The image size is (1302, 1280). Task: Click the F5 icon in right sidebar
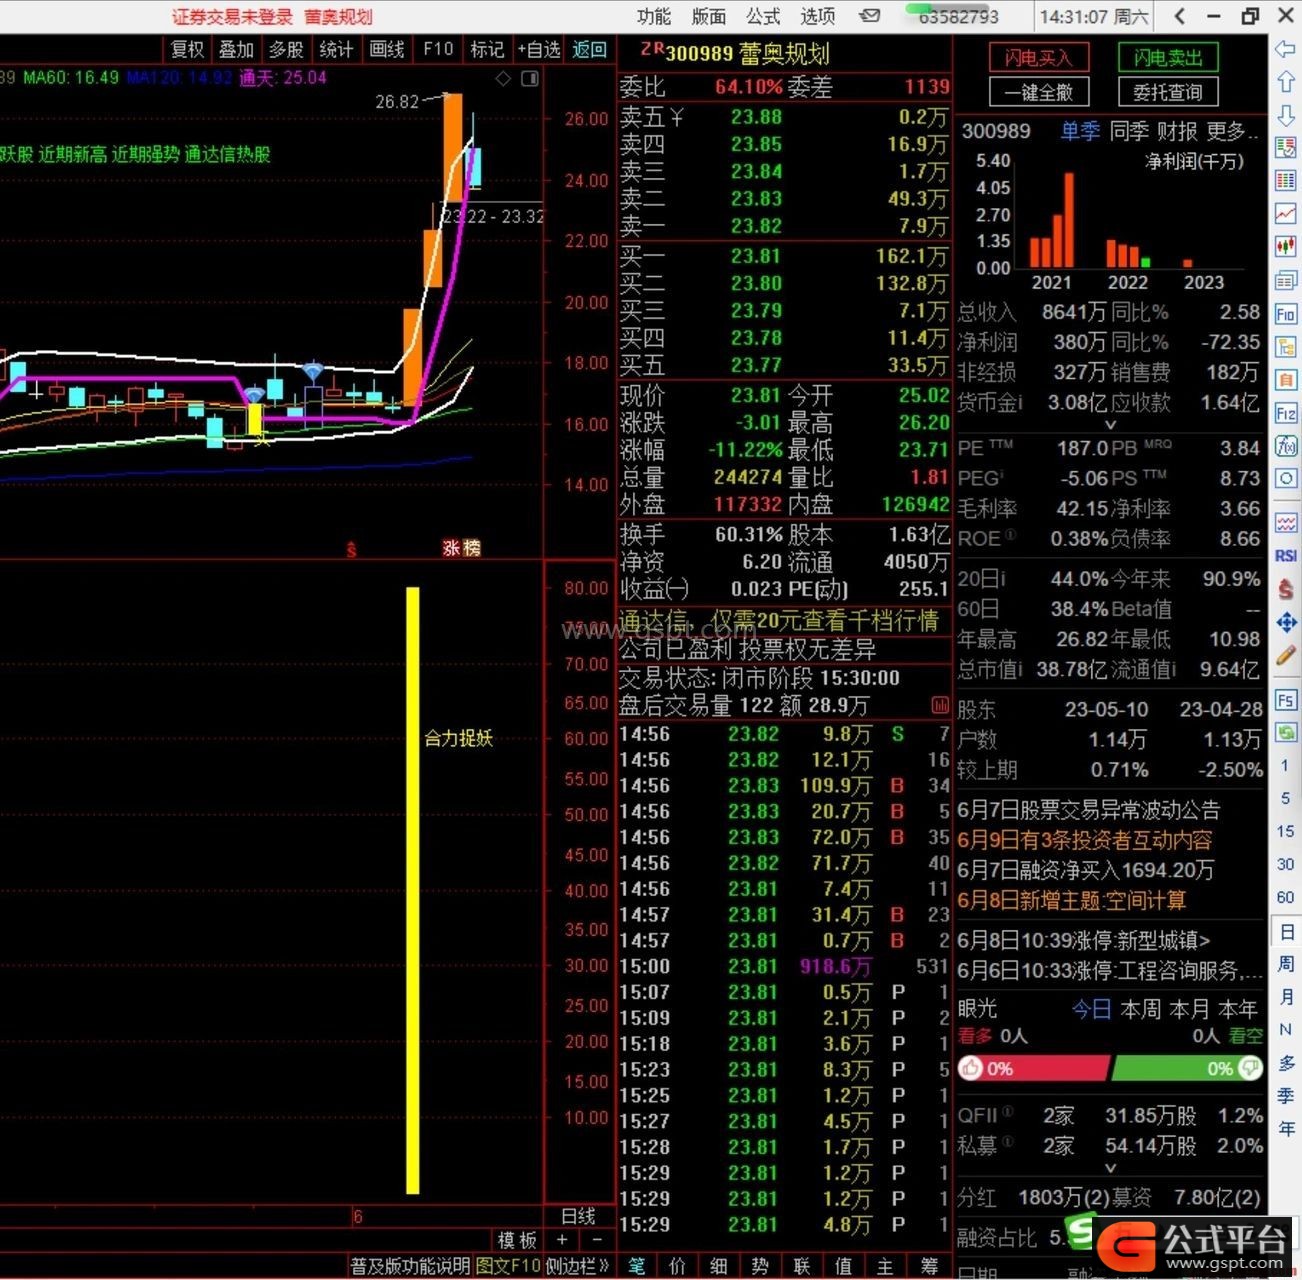[1286, 700]
